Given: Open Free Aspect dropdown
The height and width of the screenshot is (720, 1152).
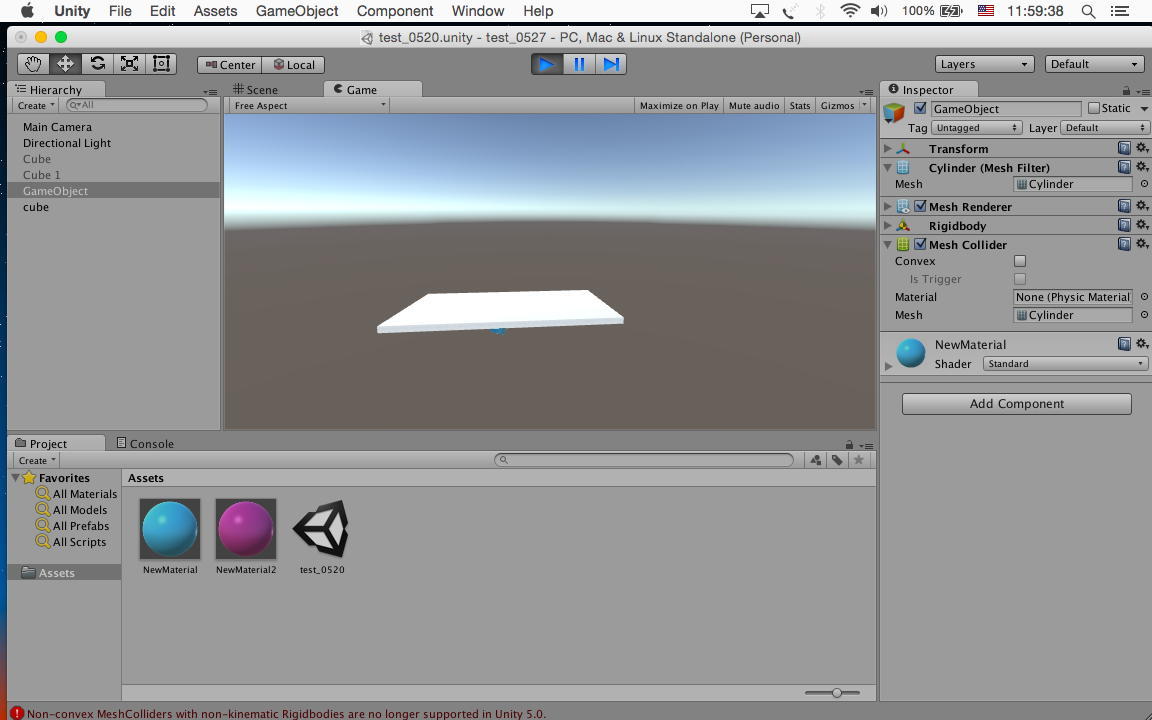Looking at the screenshot, I should (x=309, y=106).
